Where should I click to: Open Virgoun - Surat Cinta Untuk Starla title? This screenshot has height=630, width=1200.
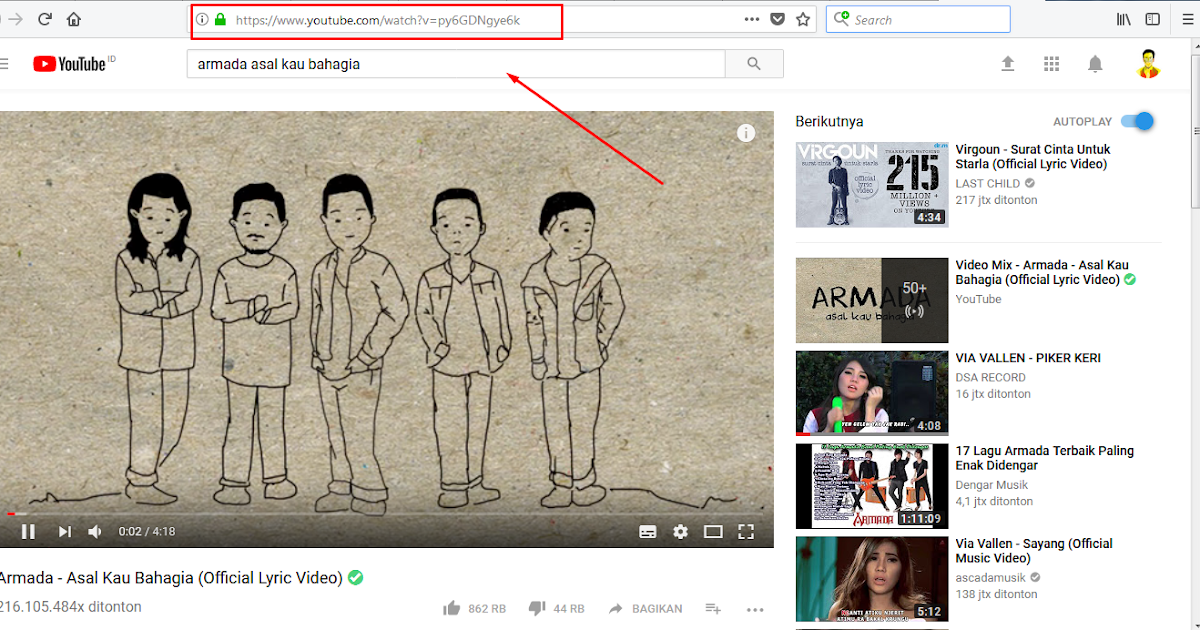click(x=1033, y=157)
